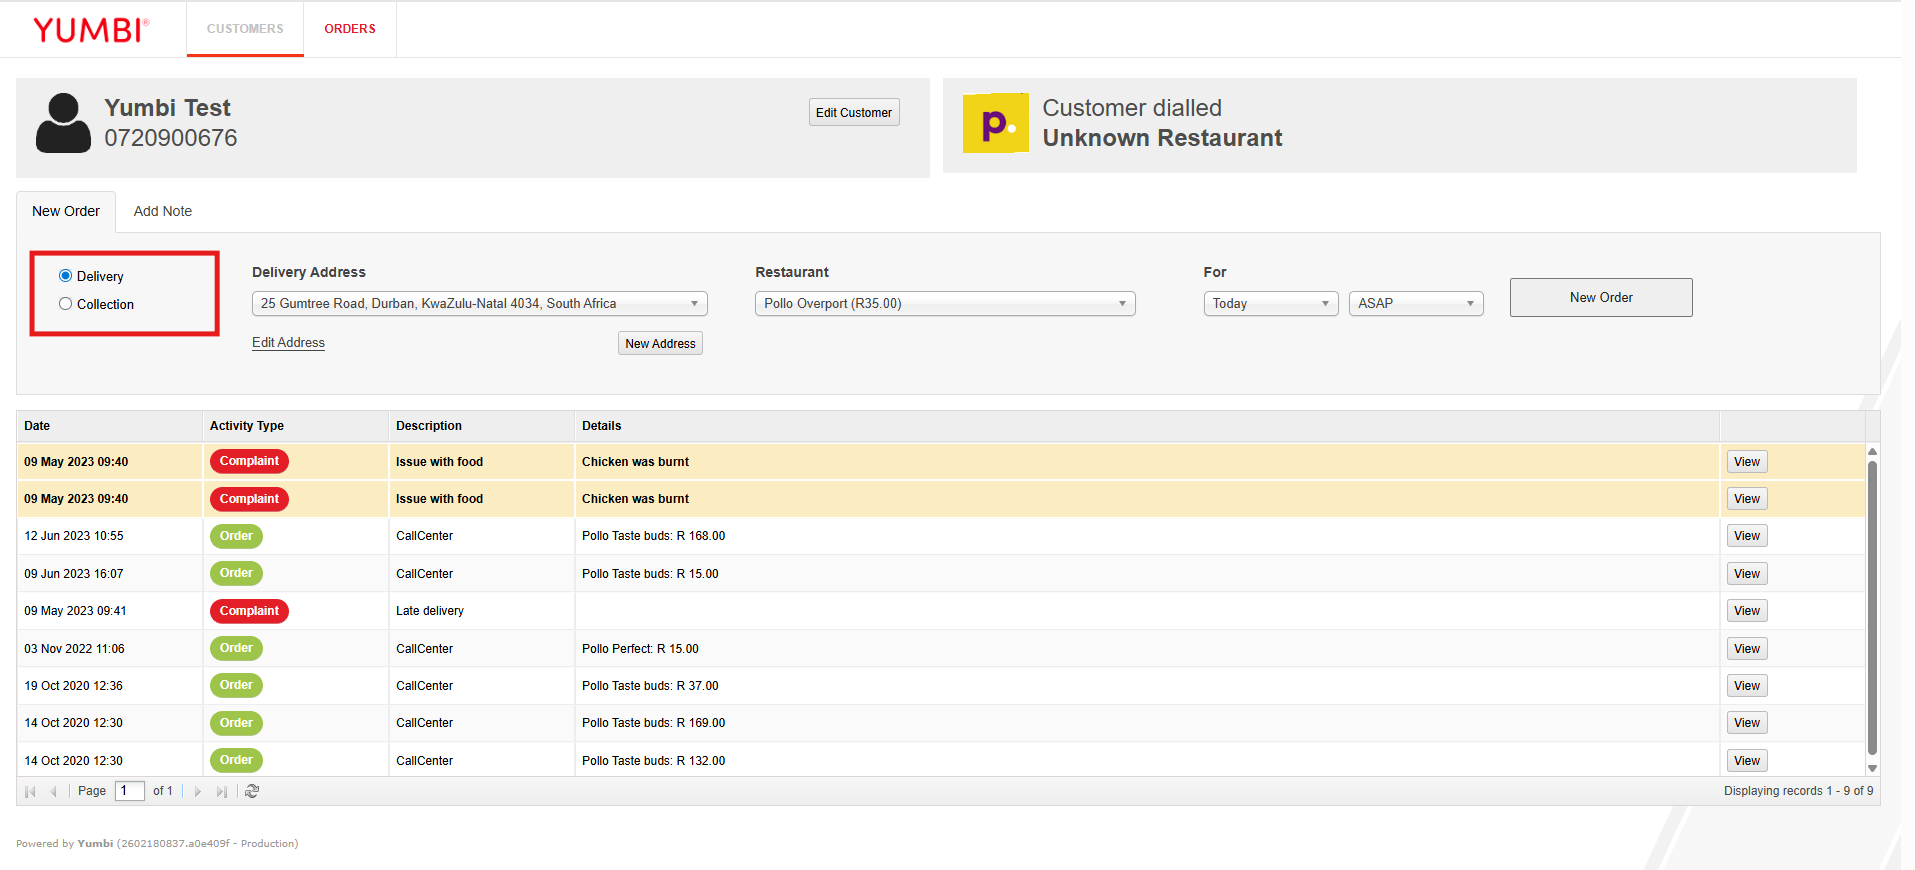Viewport: 1915px width, 870px height.
Task: Click the Edit Address link
Action: click(x=288, y=342)
